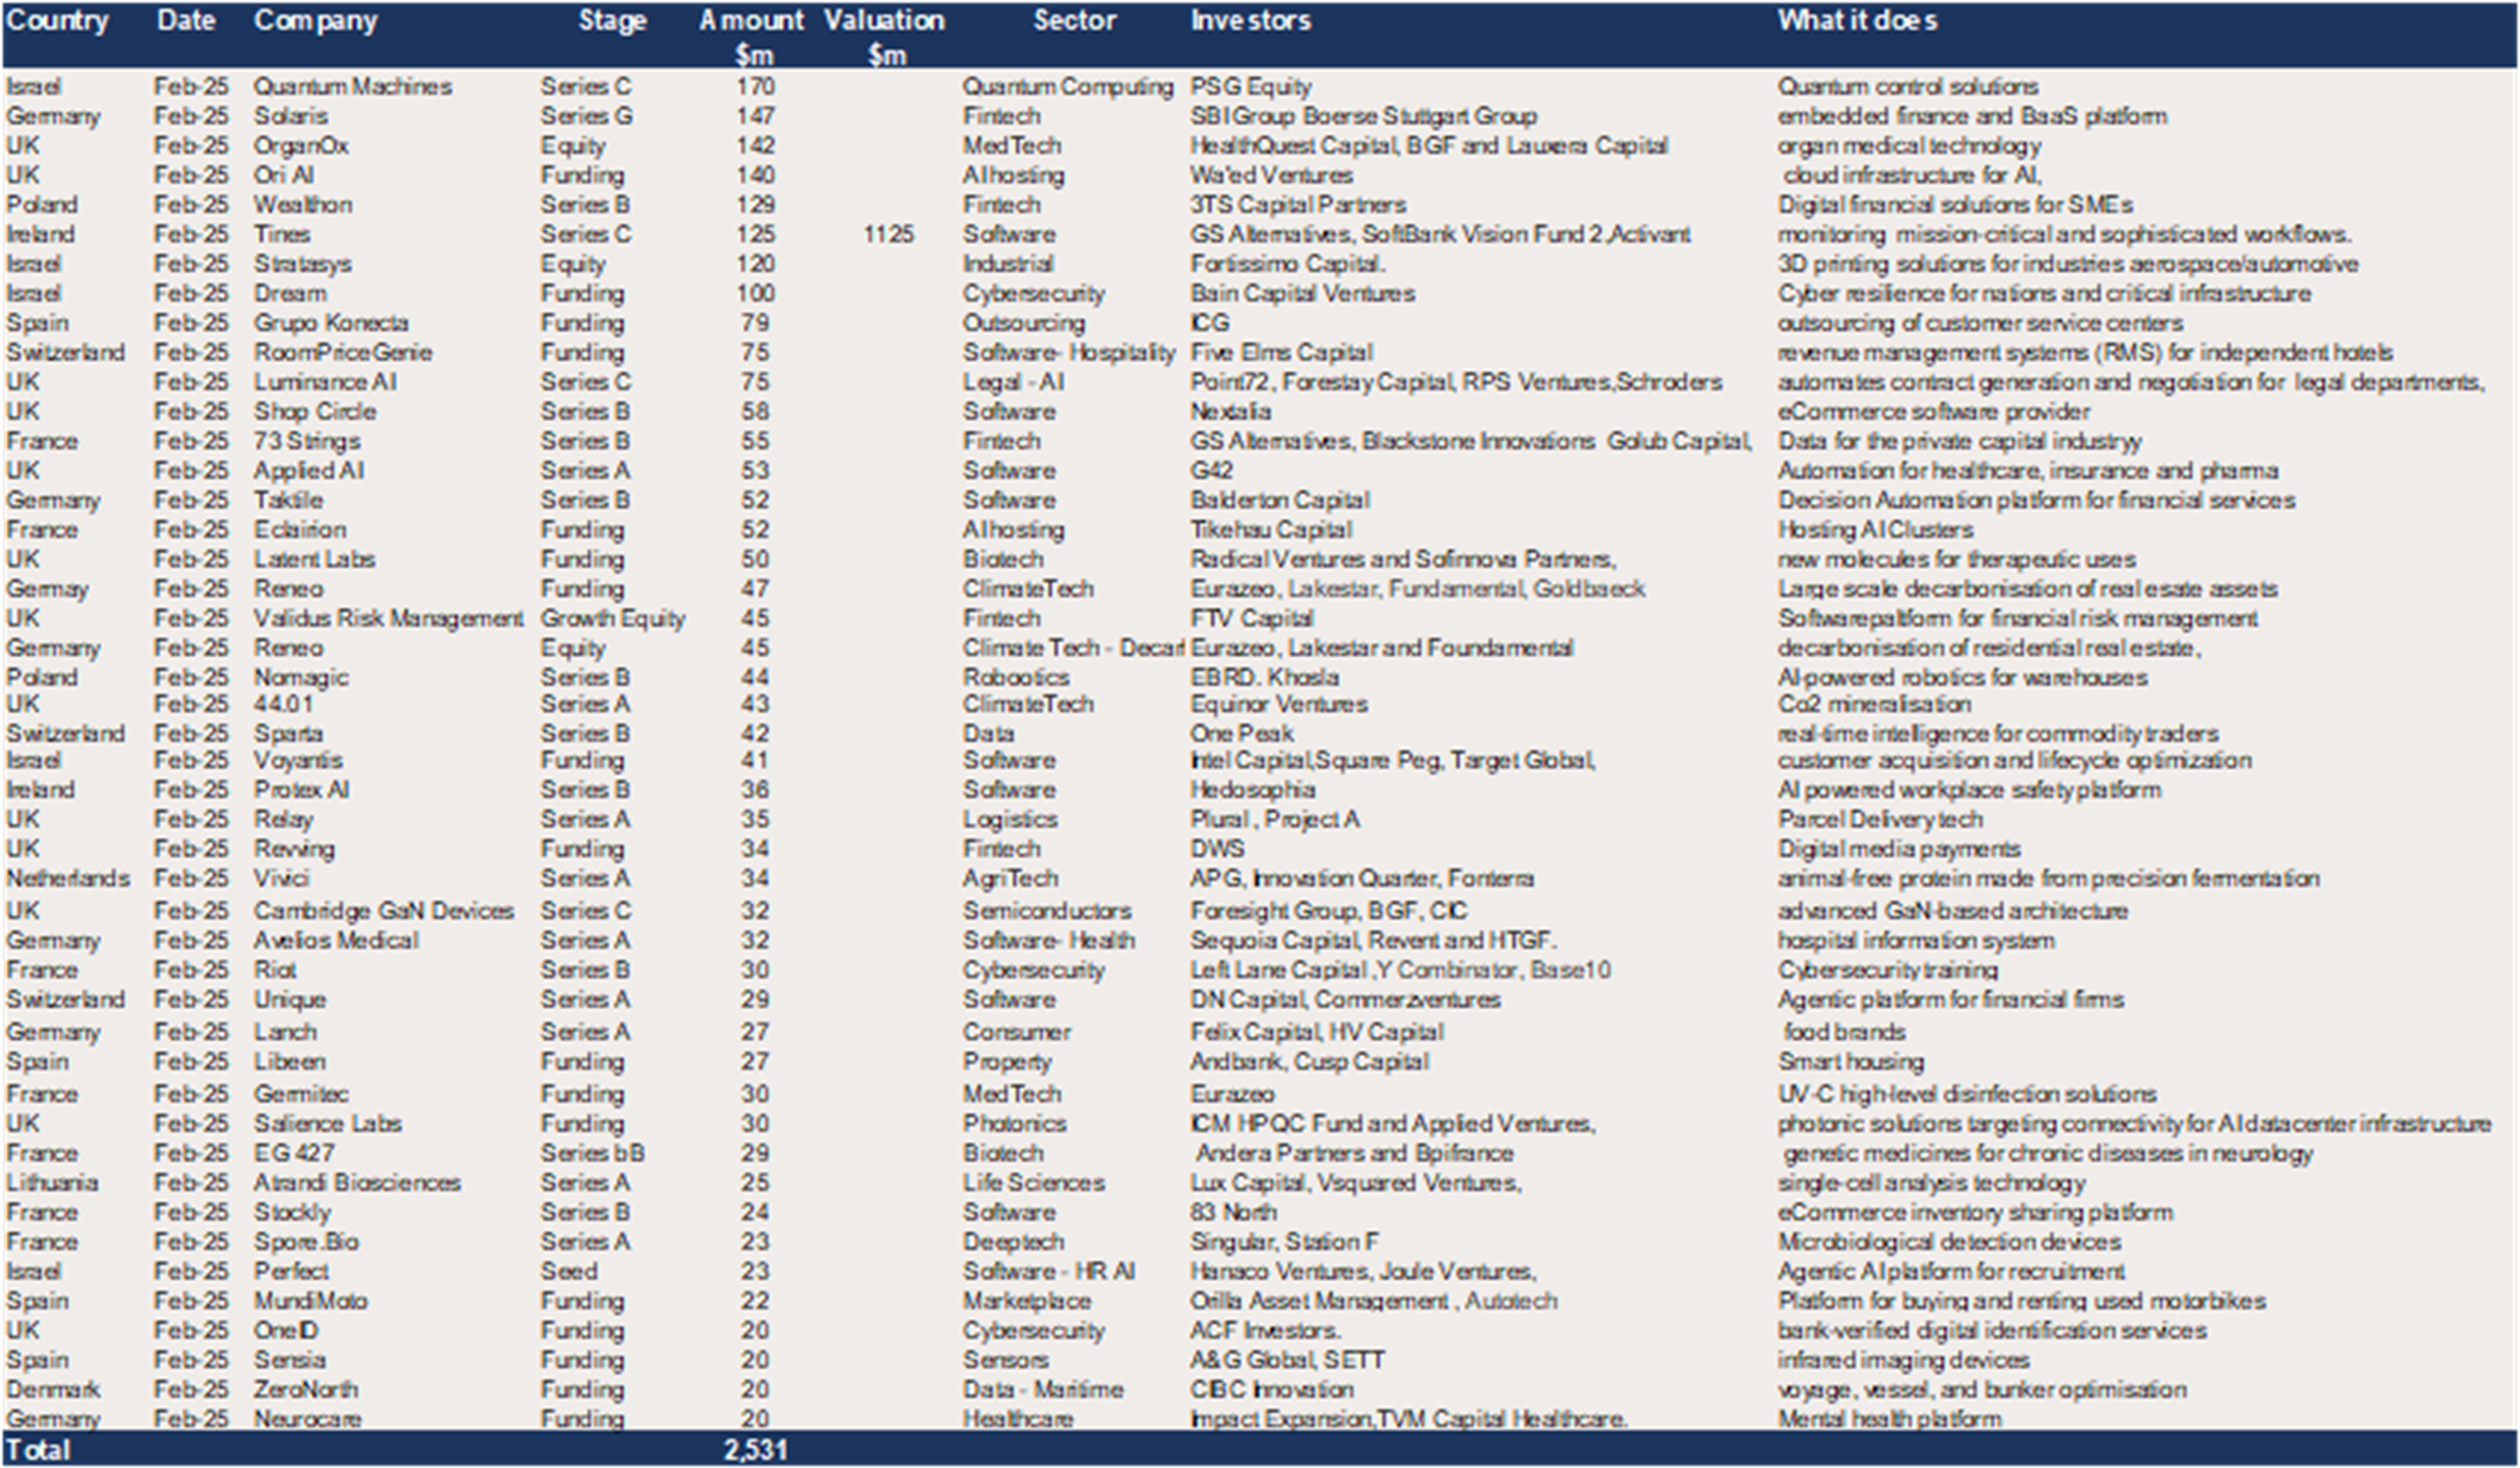The height and width of the screenshot is (1468, 2520).
Task: Click the 'PSG Equity' investor cell
Action: click(x=1250, y=87)
